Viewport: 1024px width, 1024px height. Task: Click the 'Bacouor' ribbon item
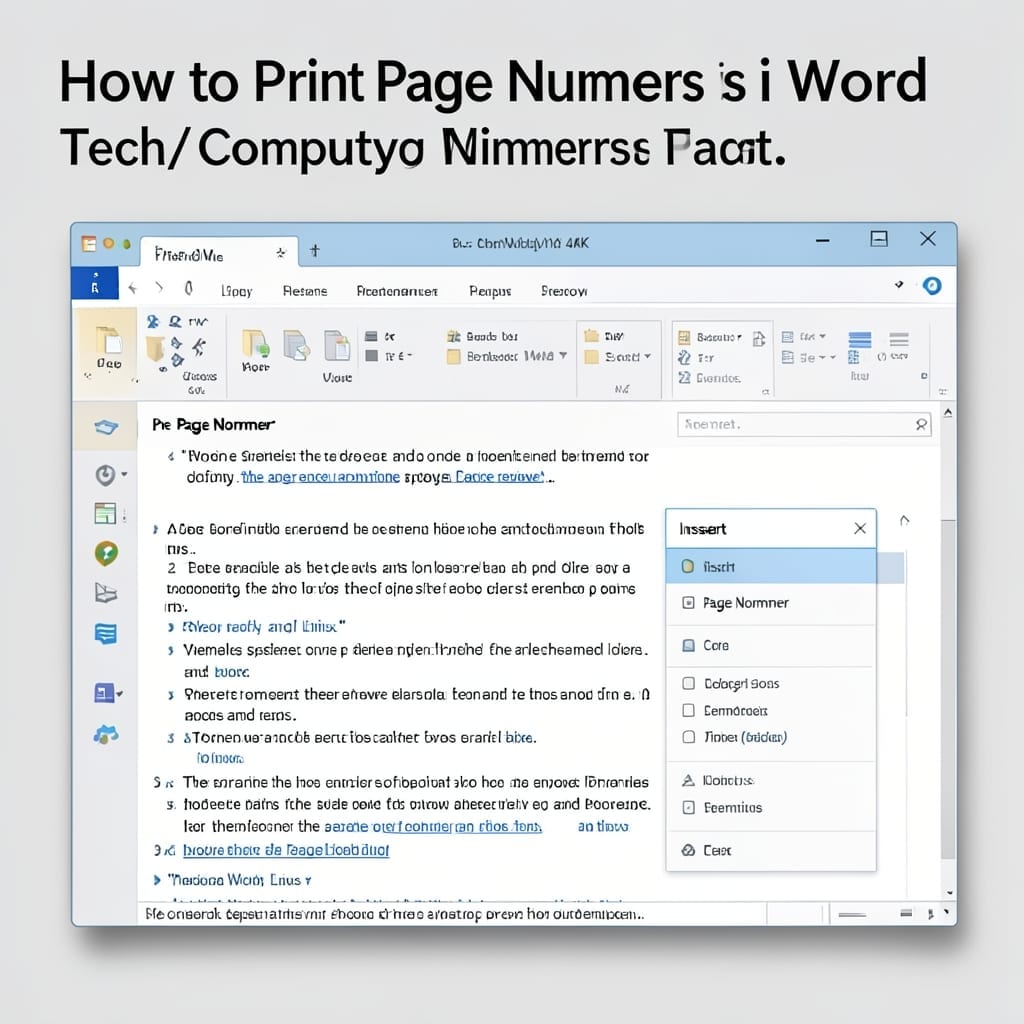pyautogui.click(x=710, y=337)
